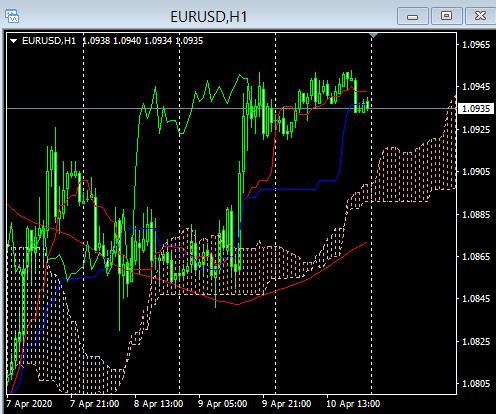
Task: Click the gray chart shift triangle marker
Action: coord(374,35)
